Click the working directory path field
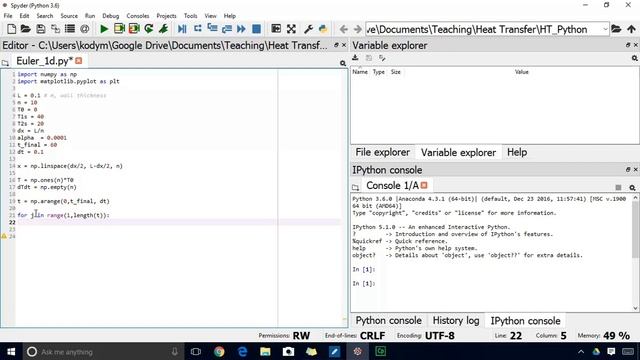Screen dimensions: 640x360 coord(484,29)
